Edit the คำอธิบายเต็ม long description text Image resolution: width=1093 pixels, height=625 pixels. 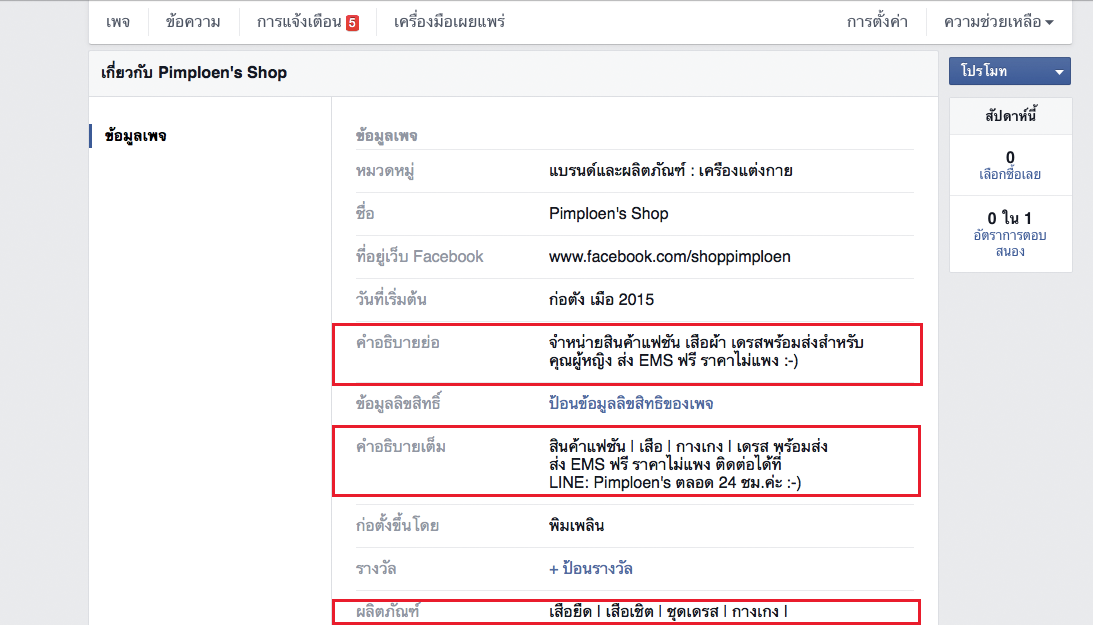point(688,464)
